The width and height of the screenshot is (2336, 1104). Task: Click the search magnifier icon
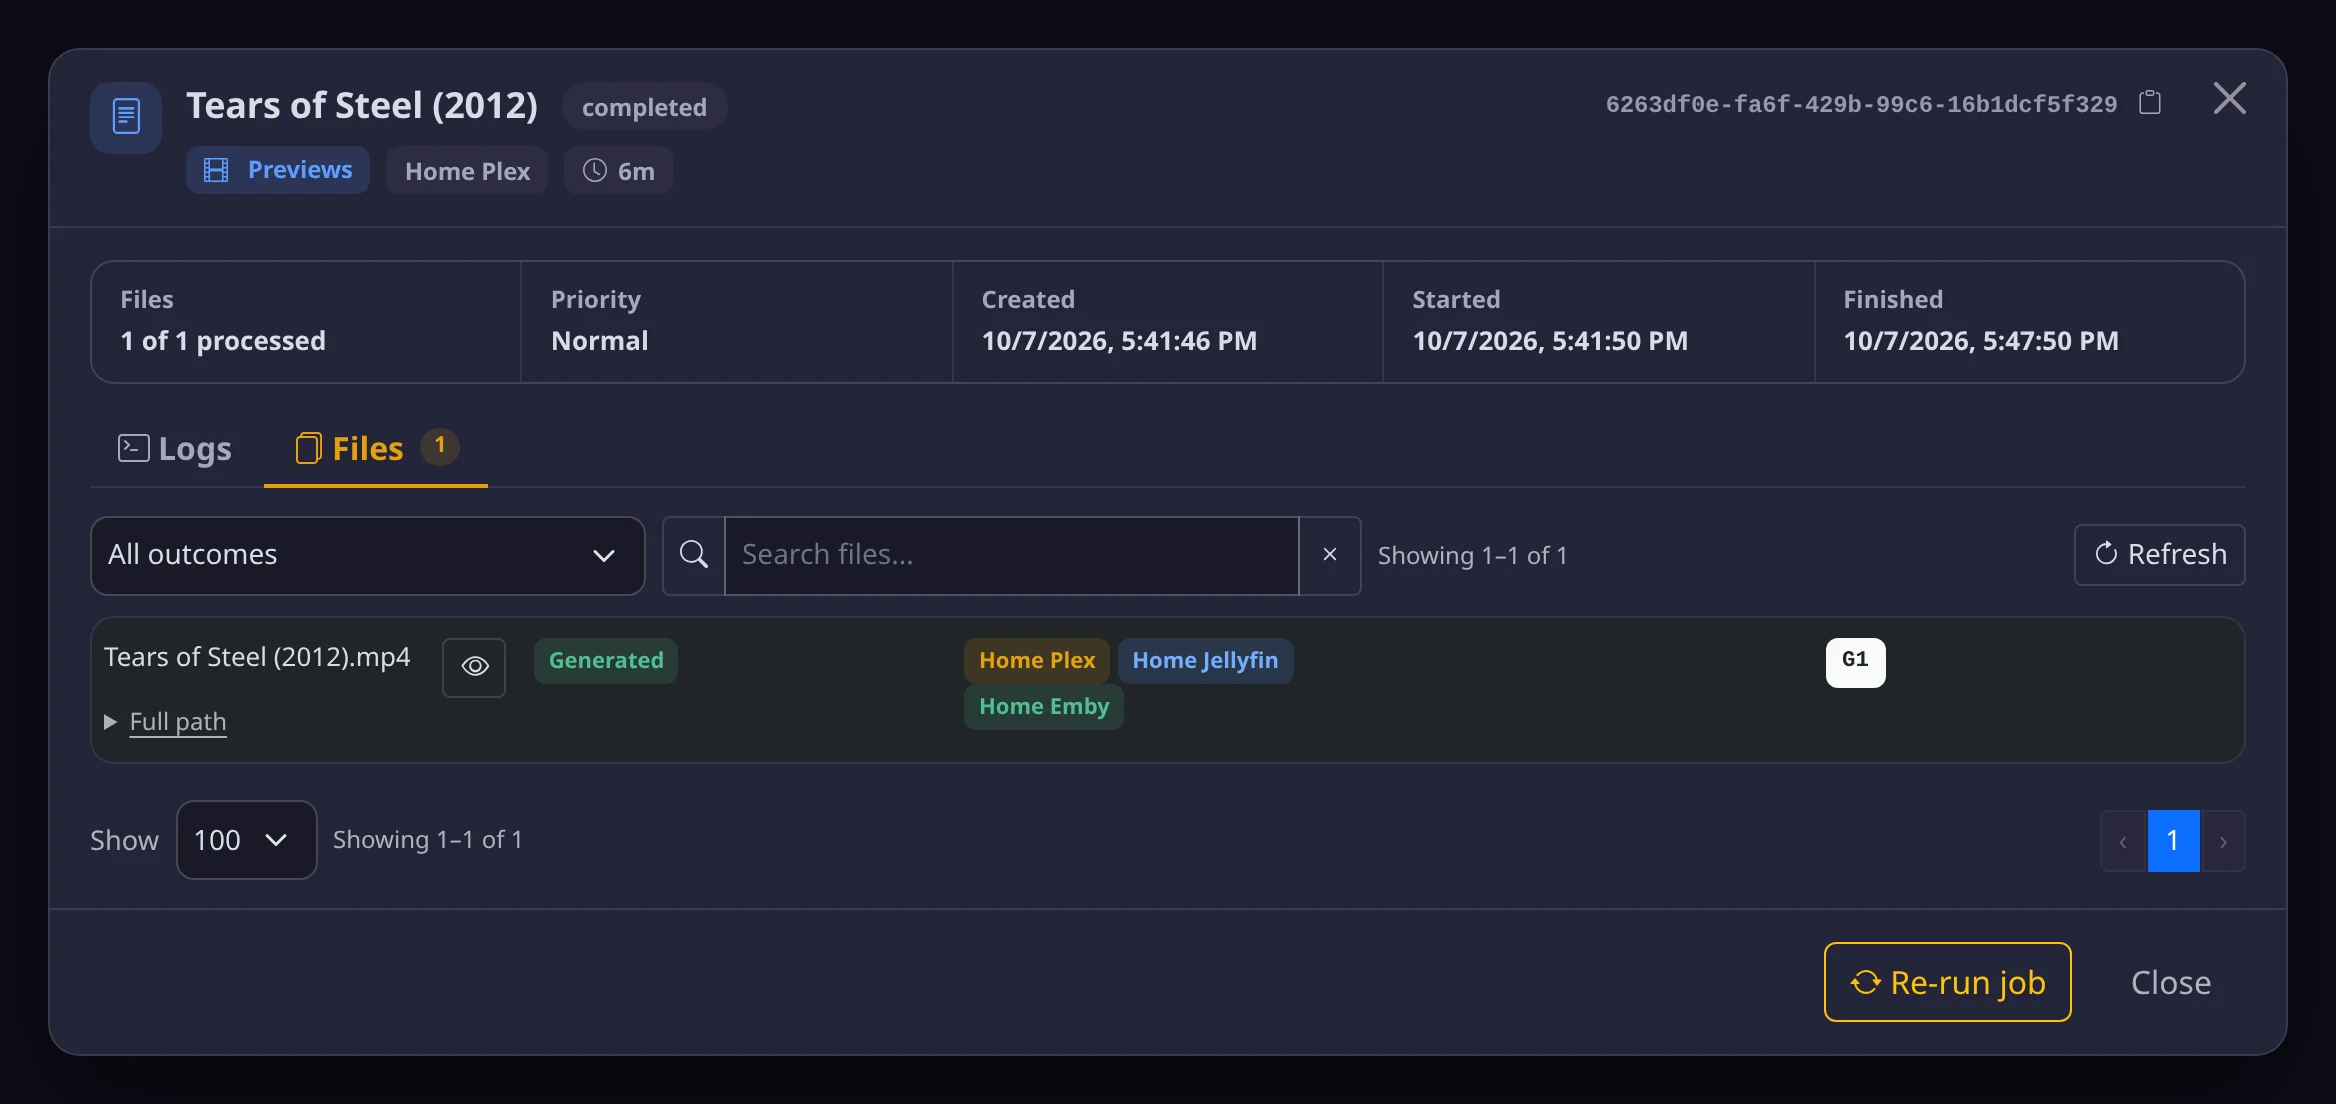(693, 555)
